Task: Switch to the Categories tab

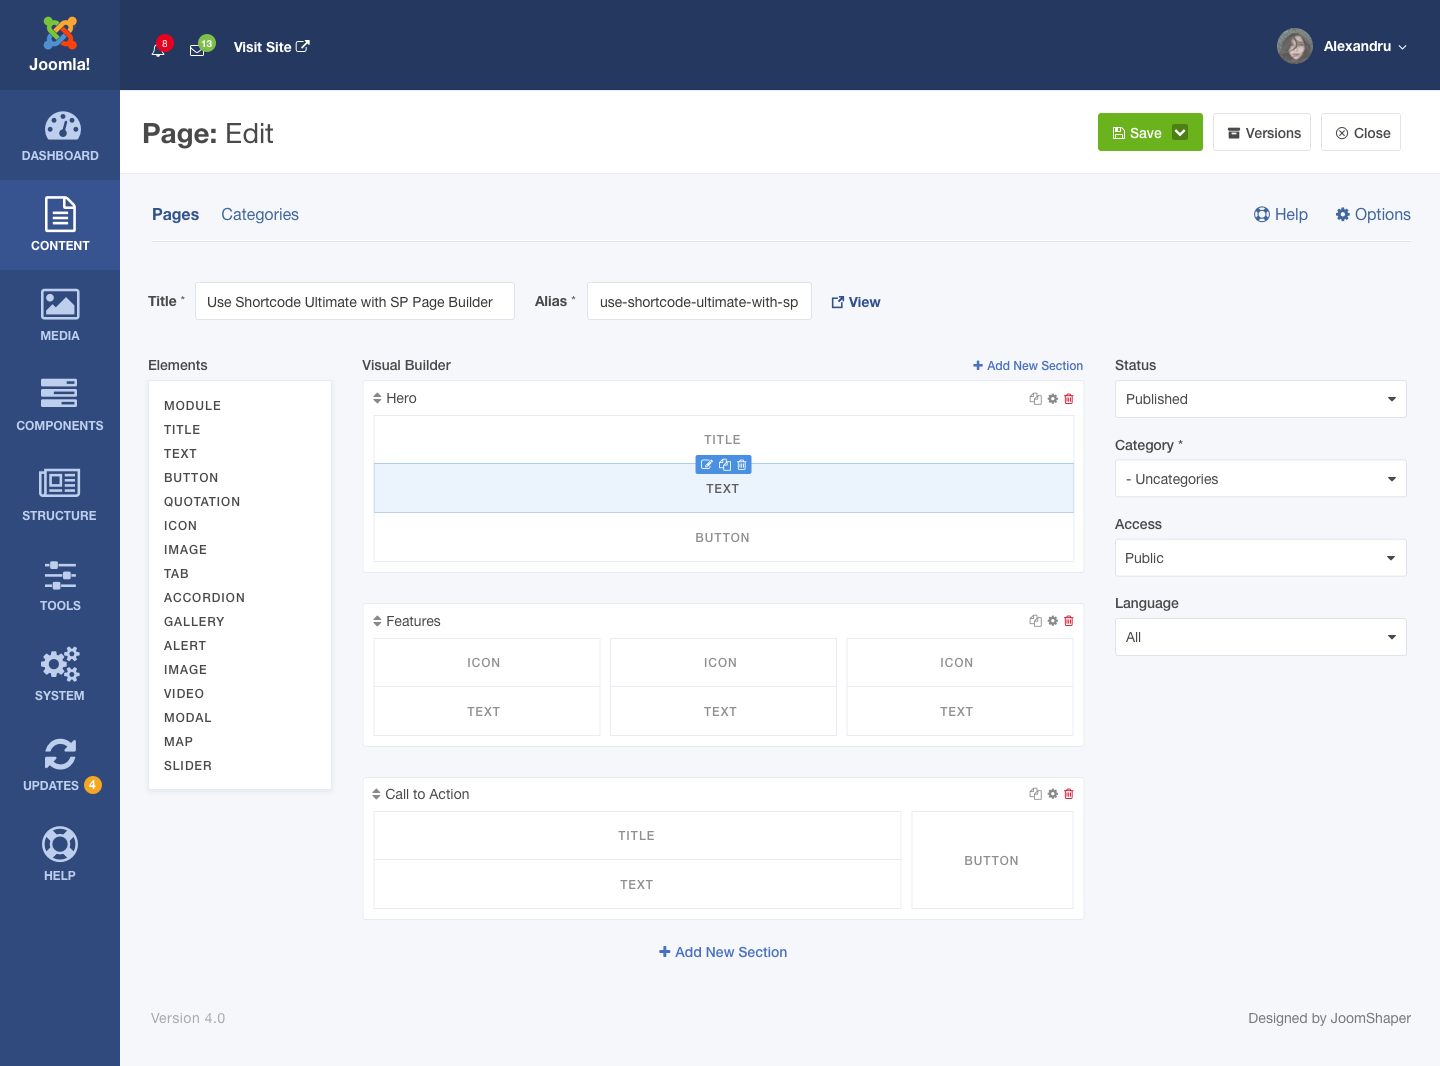Action: 260,214
